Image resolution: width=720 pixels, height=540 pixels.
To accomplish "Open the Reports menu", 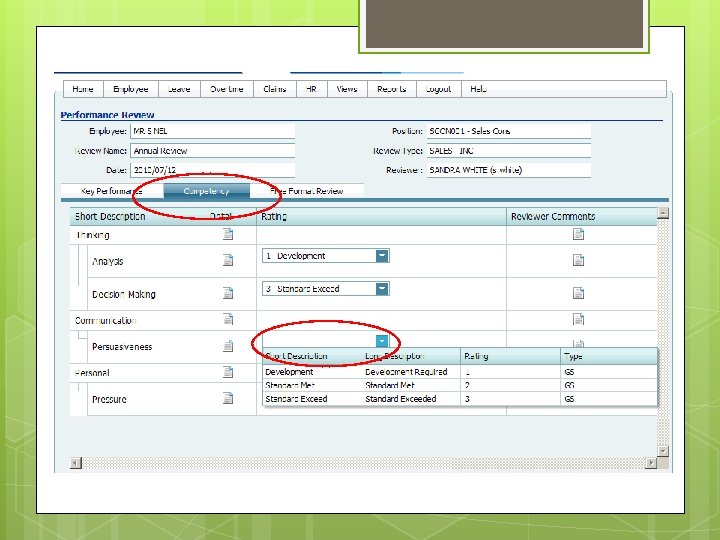I will point(392,89).
